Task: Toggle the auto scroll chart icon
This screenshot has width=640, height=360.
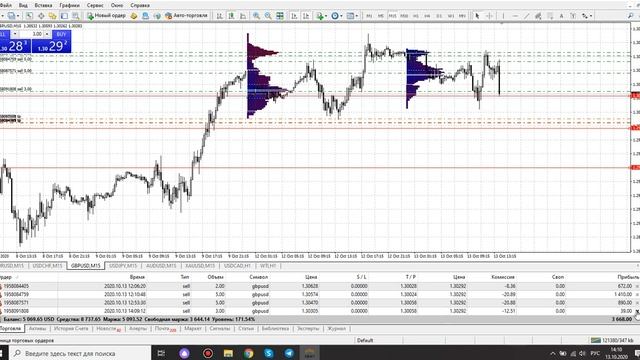Action: pyautogui.click(x=294, y=16)
